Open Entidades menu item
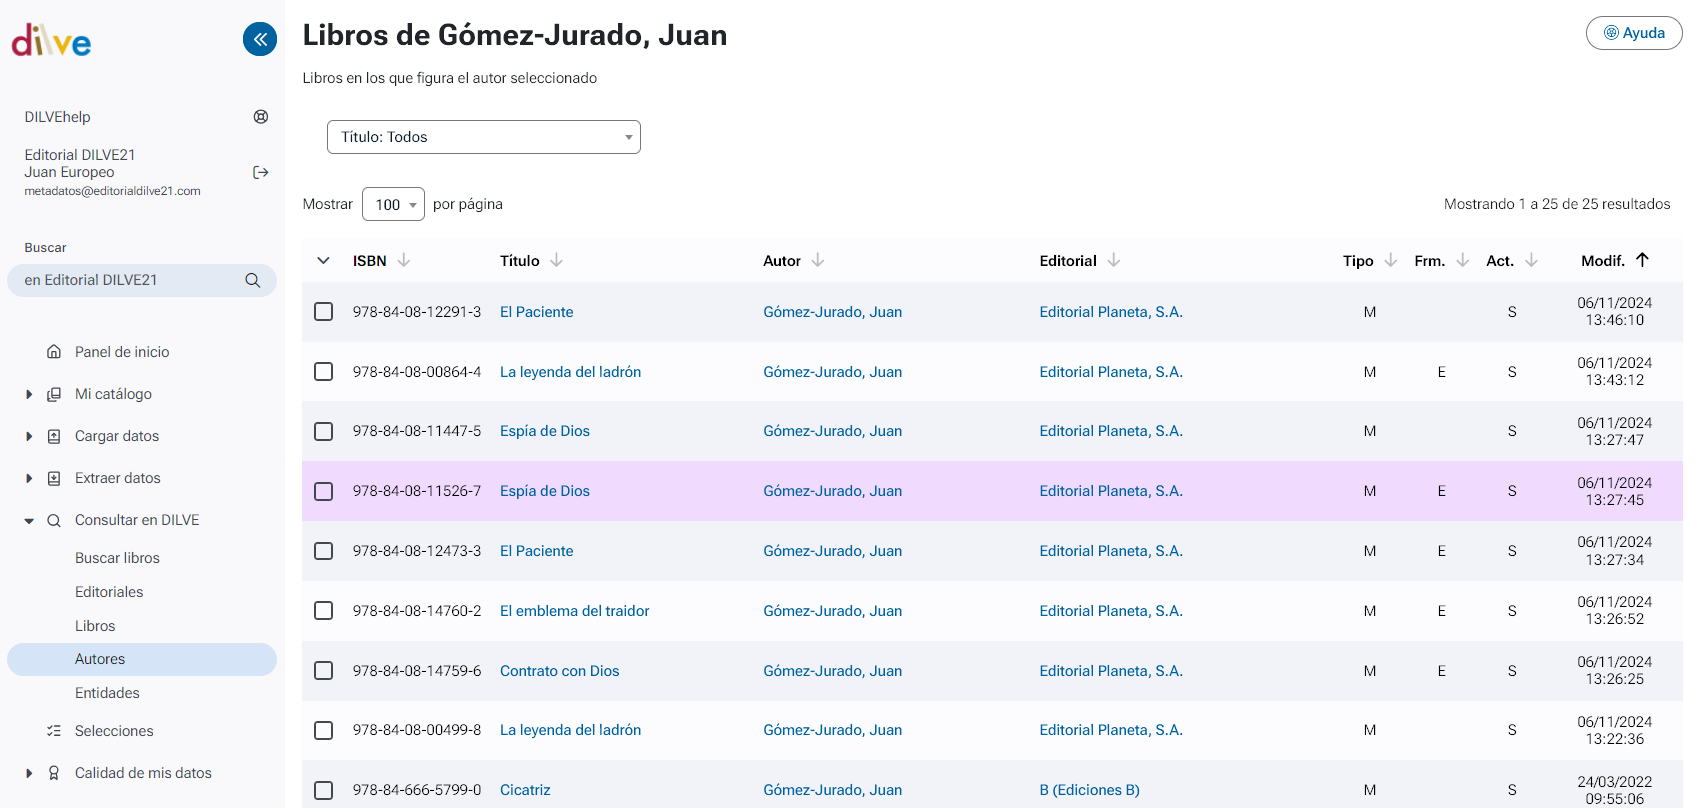1695x808 pixels. (x=107, y=693)
